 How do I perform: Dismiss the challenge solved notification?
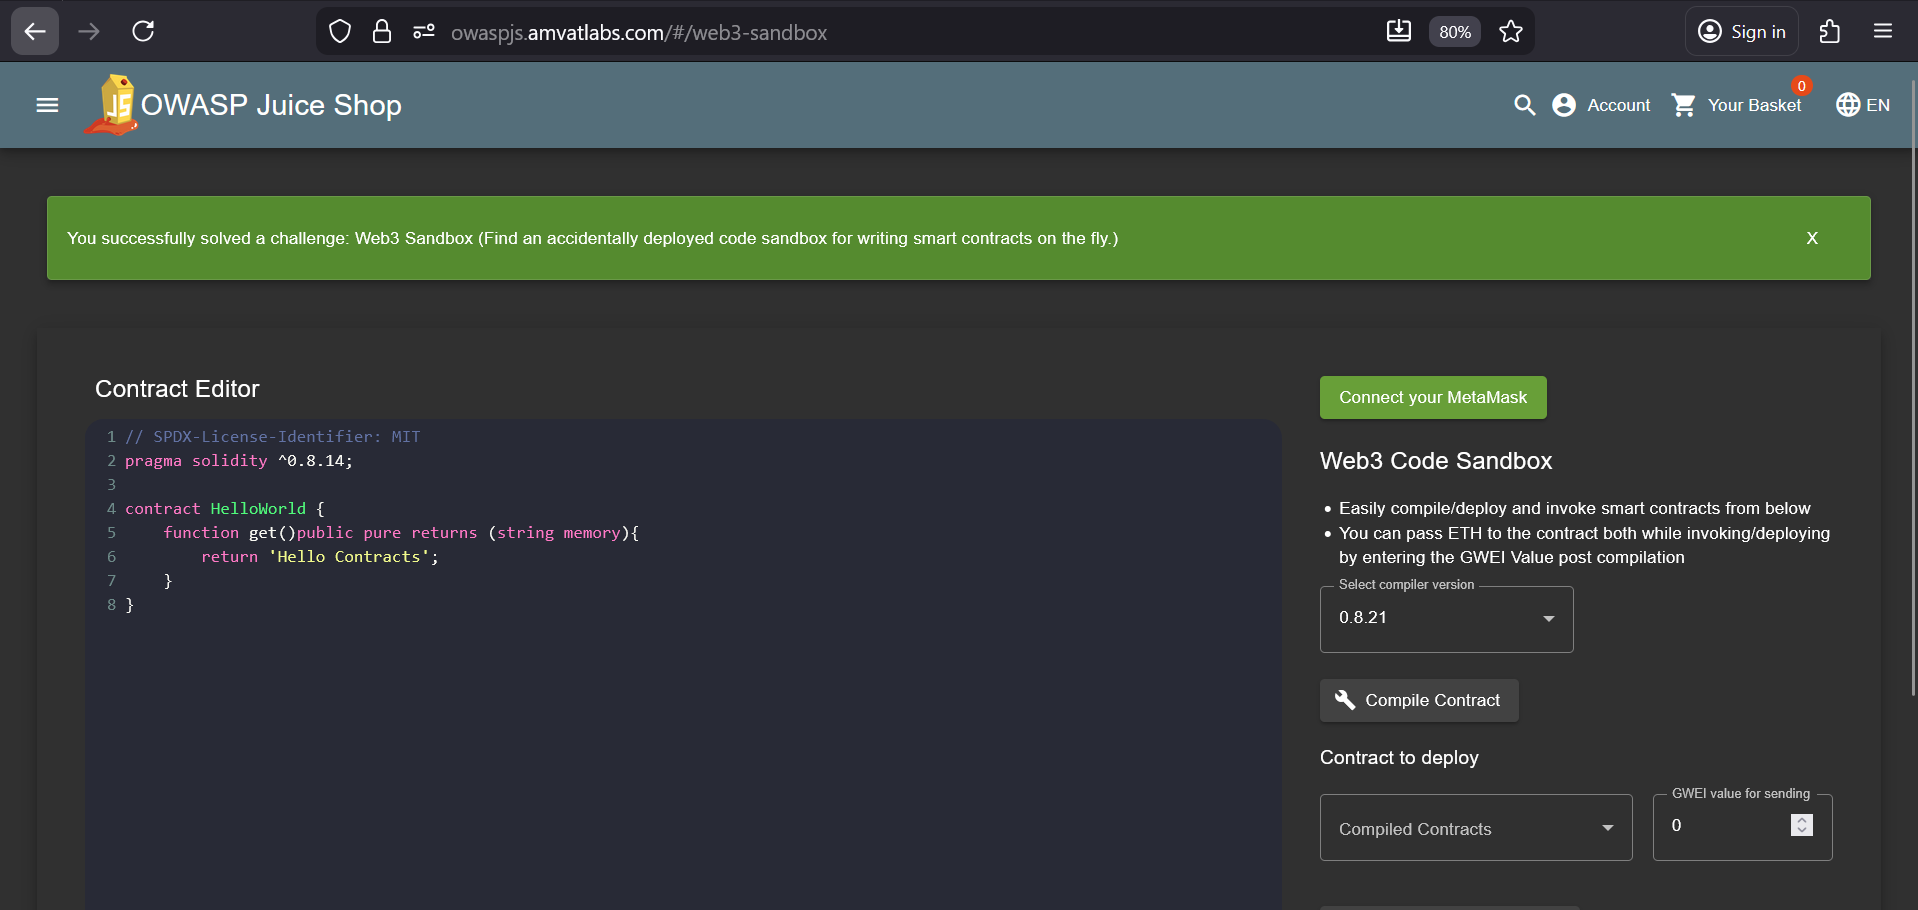point(1811,238)
